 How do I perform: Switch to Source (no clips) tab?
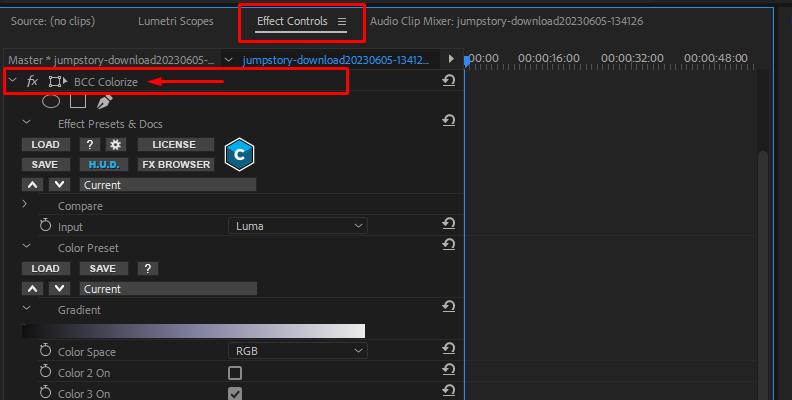(53, 21)
